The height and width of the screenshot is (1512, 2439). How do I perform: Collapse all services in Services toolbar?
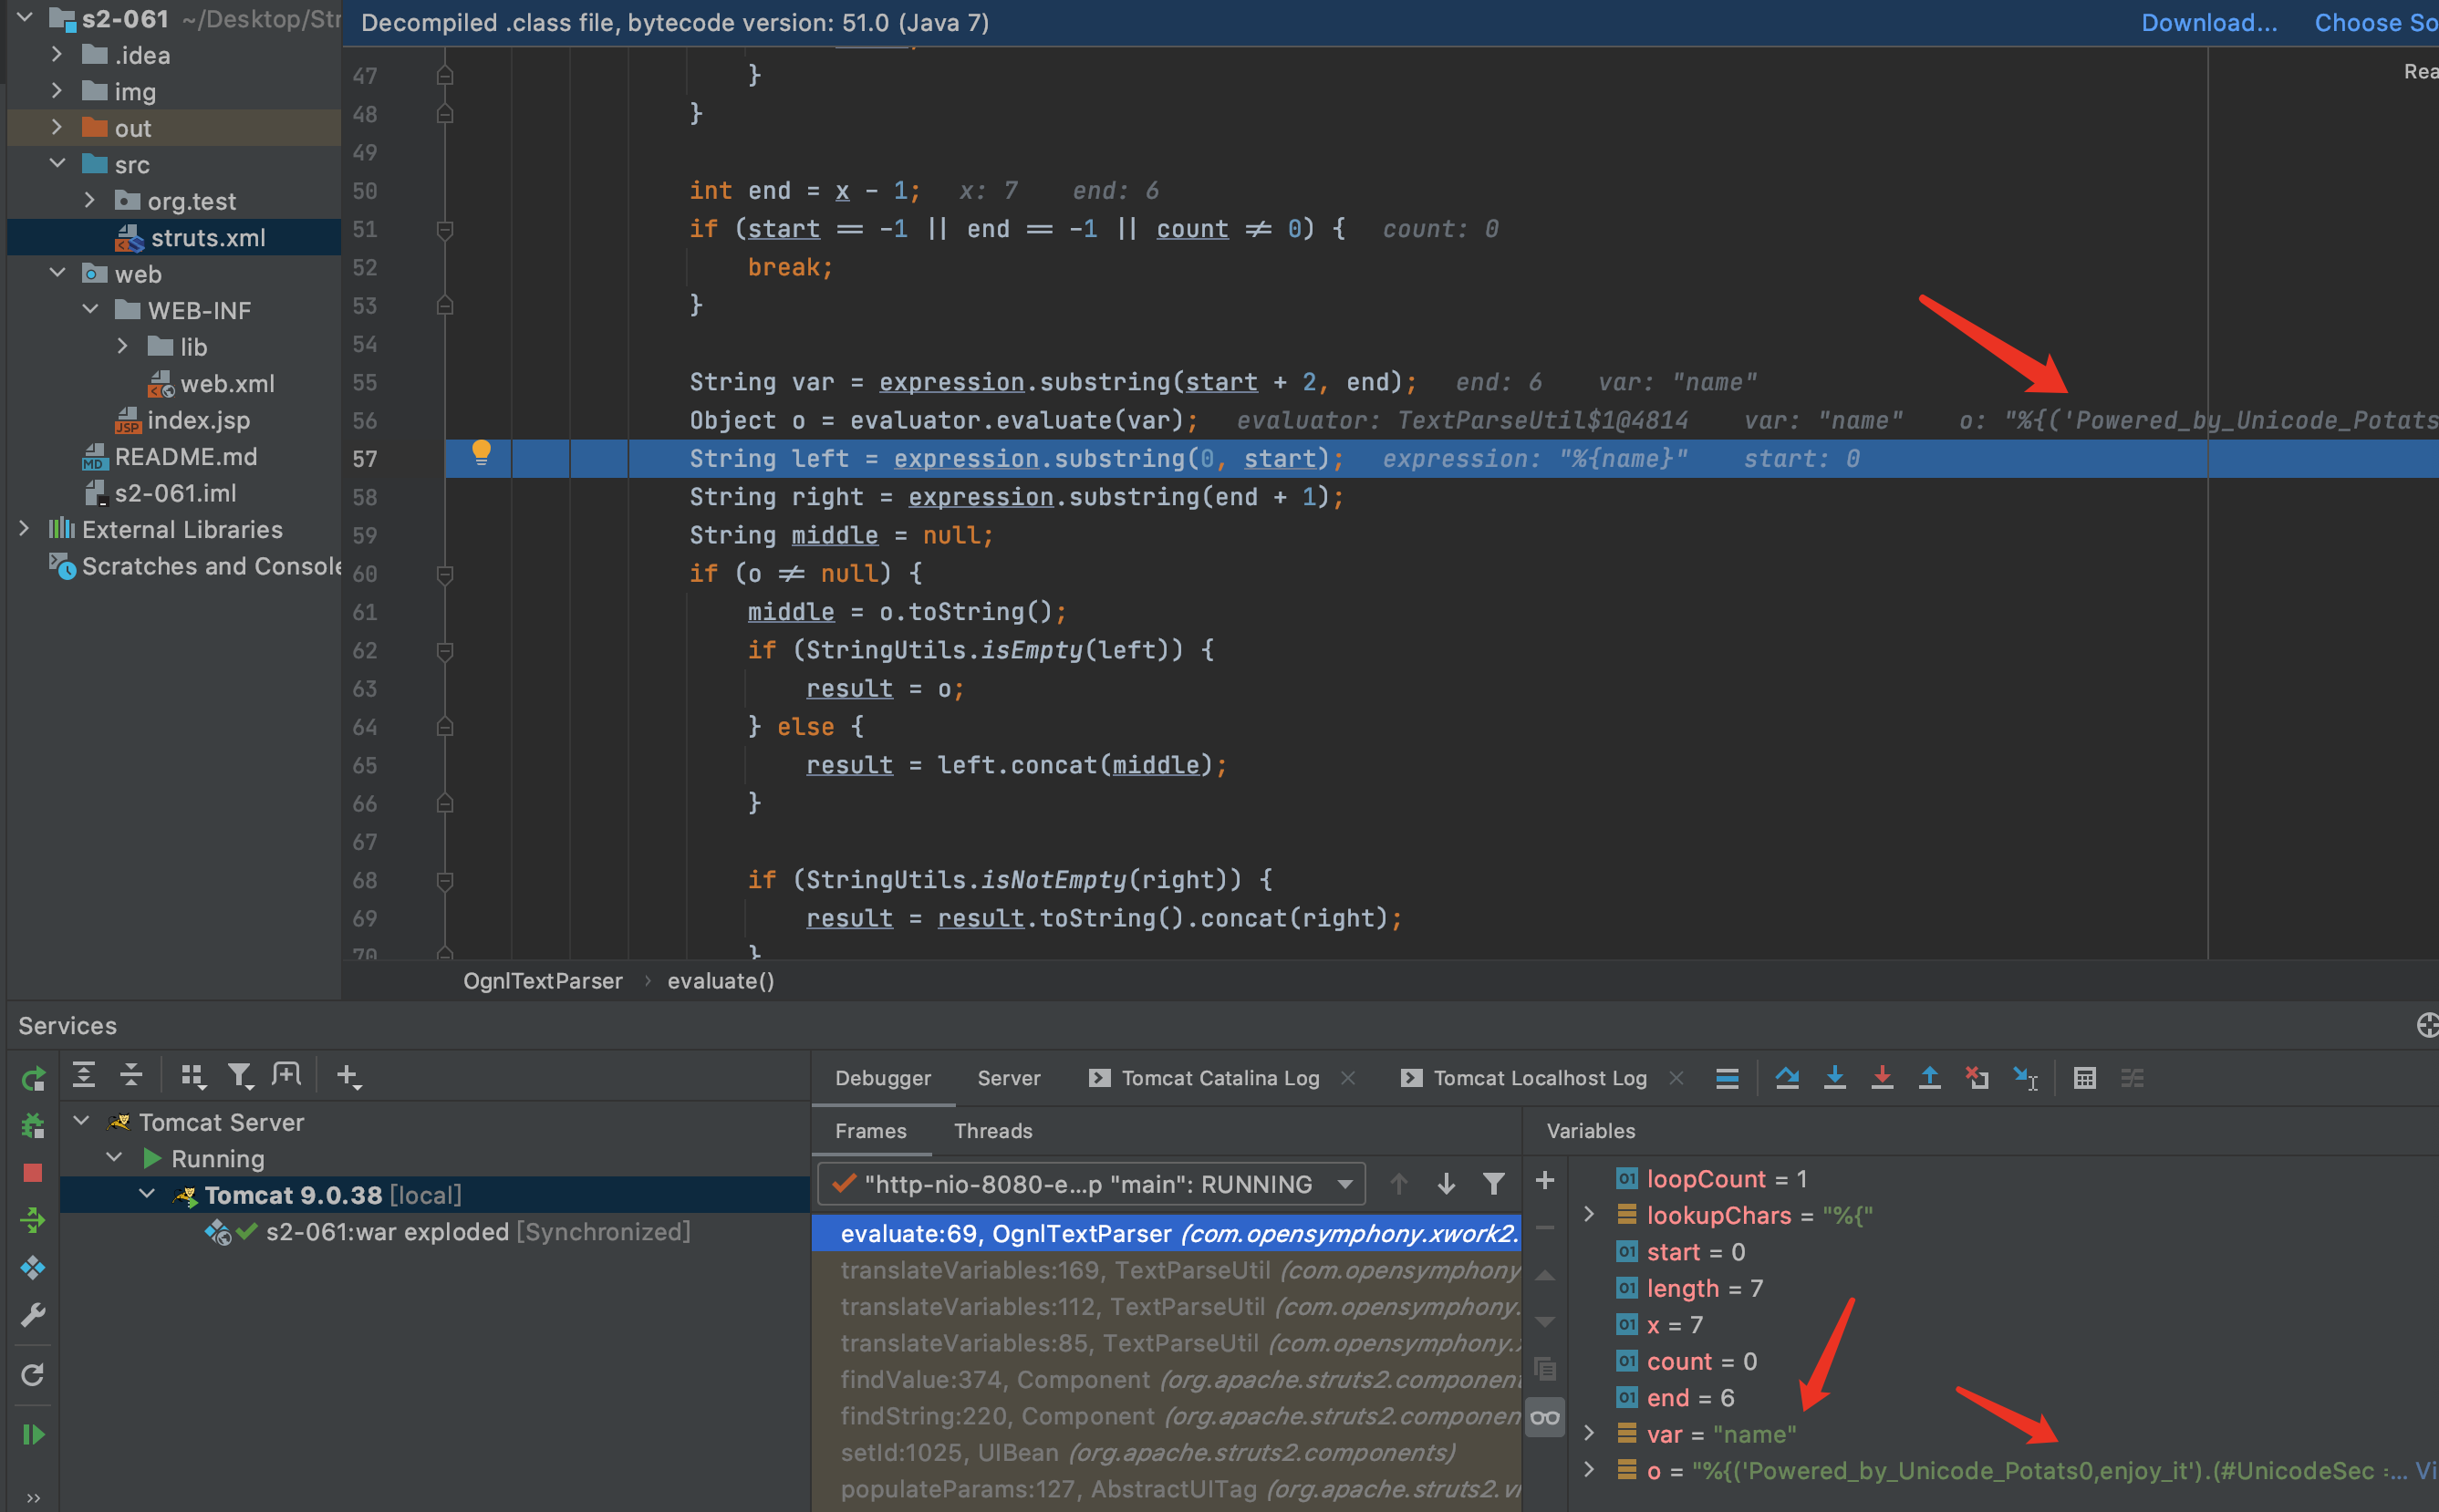[131, 1075]
